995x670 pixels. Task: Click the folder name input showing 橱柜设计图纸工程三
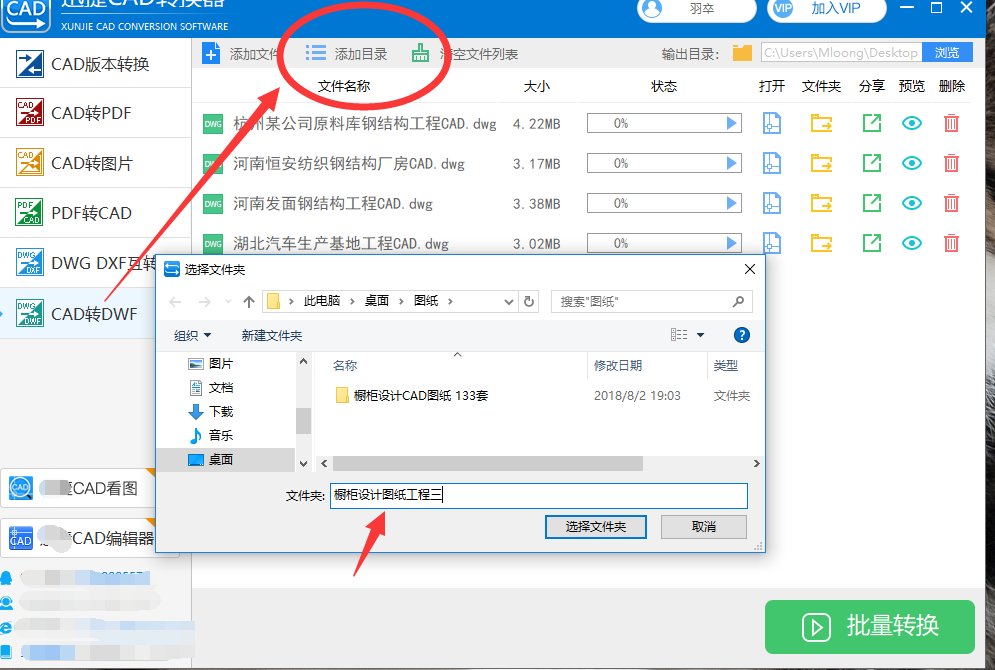(x=540, y=495)
